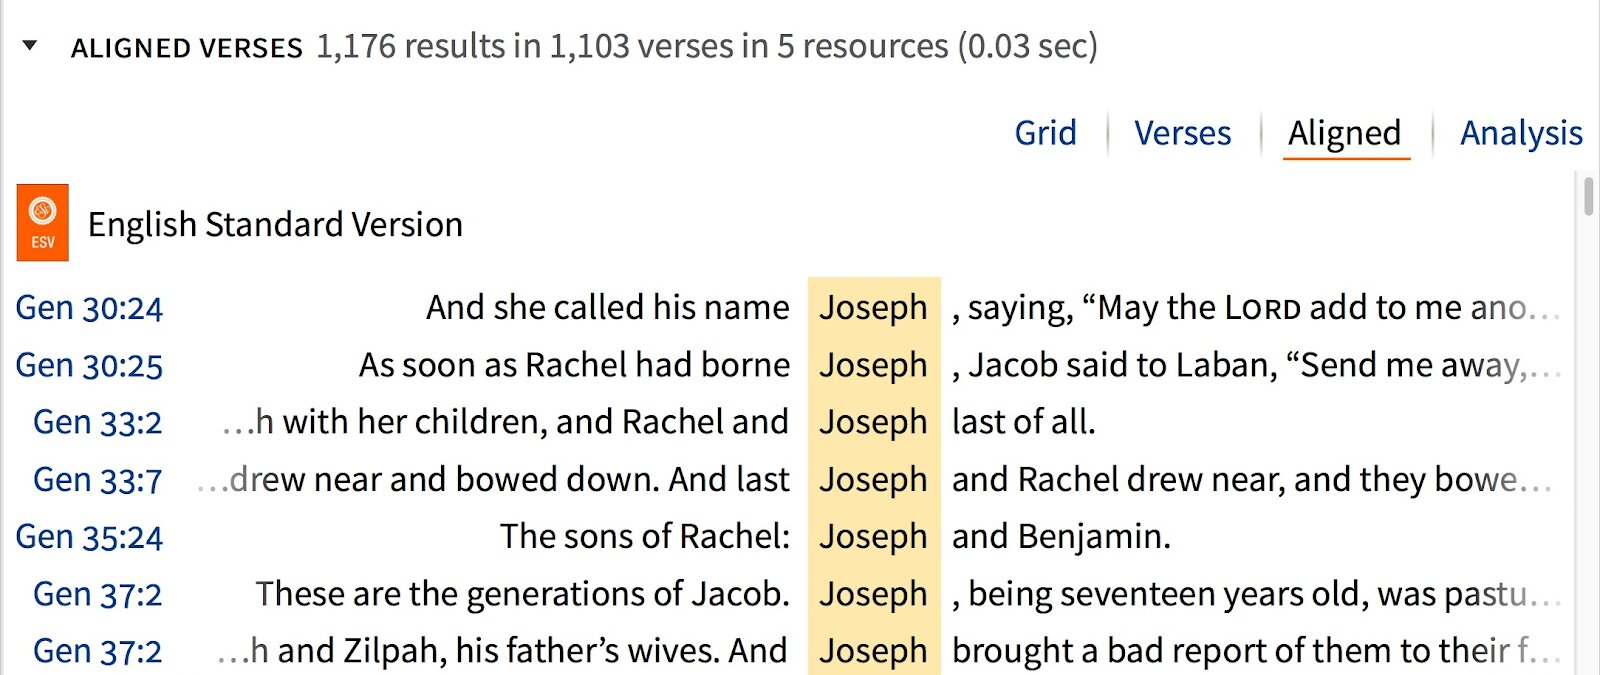Screen dimensions: 1600x675
Task: Open the Gen 30:24 reference link
Action: (89, 308)
